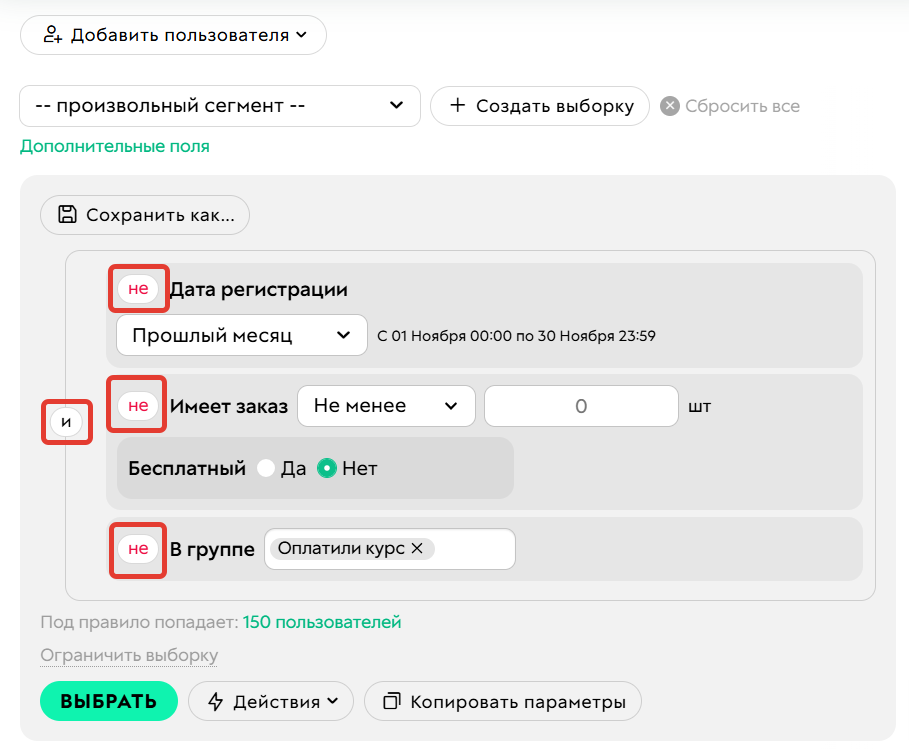909x750 pixels.
Task: Select the «Да» radio for «Бесплатный»
Action: 267,467
